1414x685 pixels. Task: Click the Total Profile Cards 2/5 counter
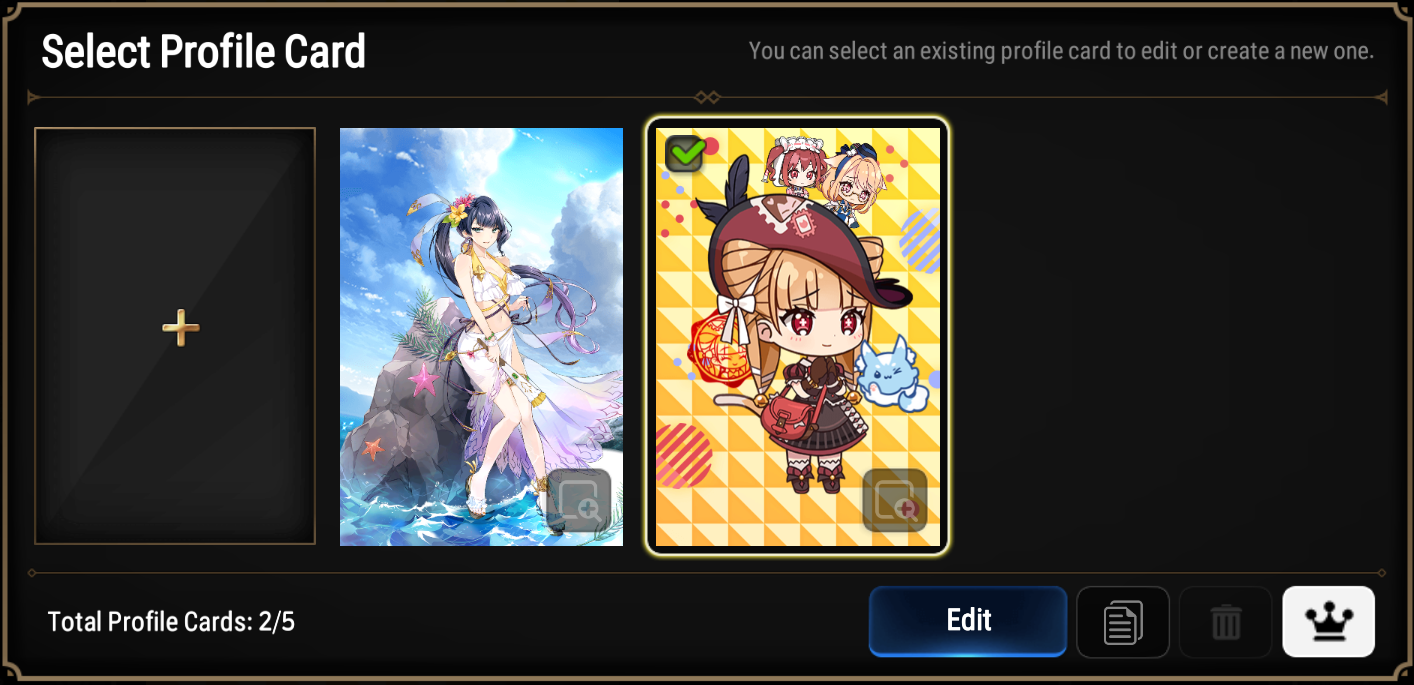[x=171, y=622]
